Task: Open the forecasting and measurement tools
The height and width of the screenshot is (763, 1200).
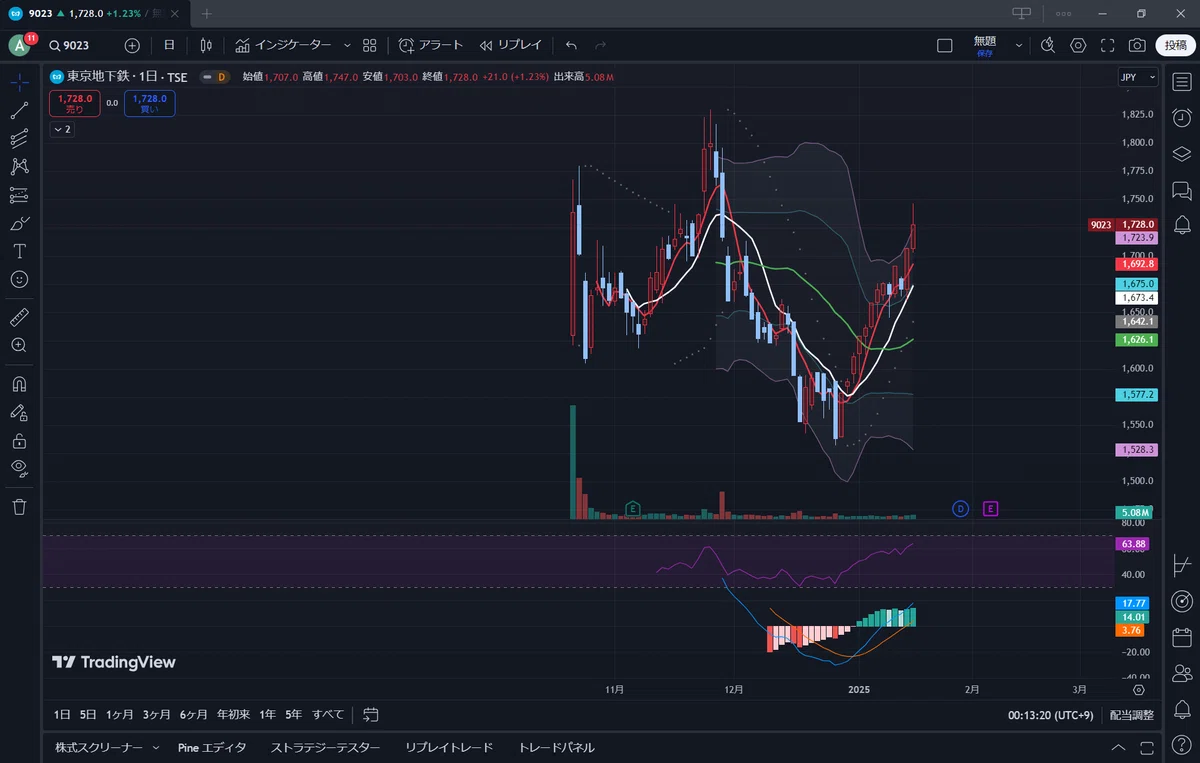Action: (x=19, y=195)
